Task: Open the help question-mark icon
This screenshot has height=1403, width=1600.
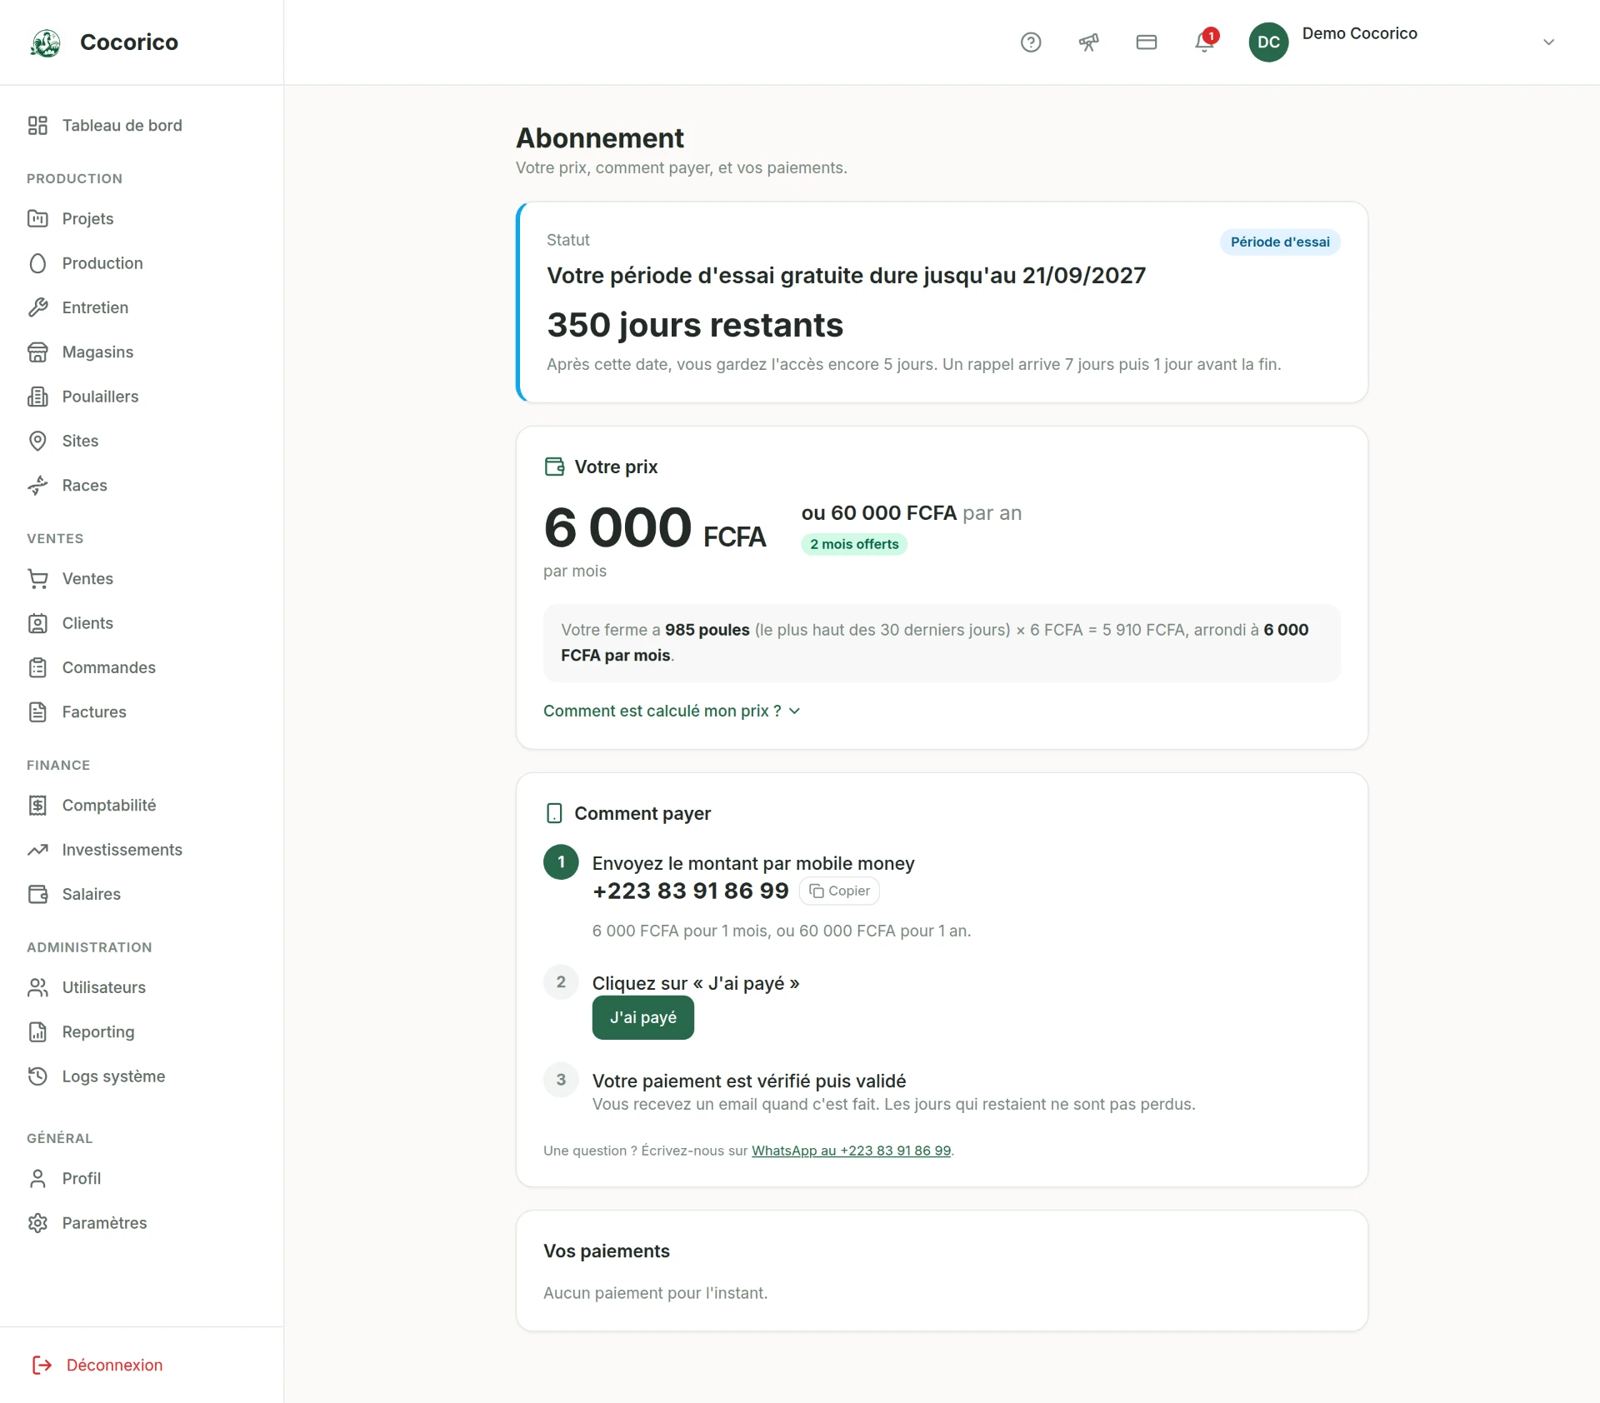Action: pyautogui.click(x=1031, y=42)
